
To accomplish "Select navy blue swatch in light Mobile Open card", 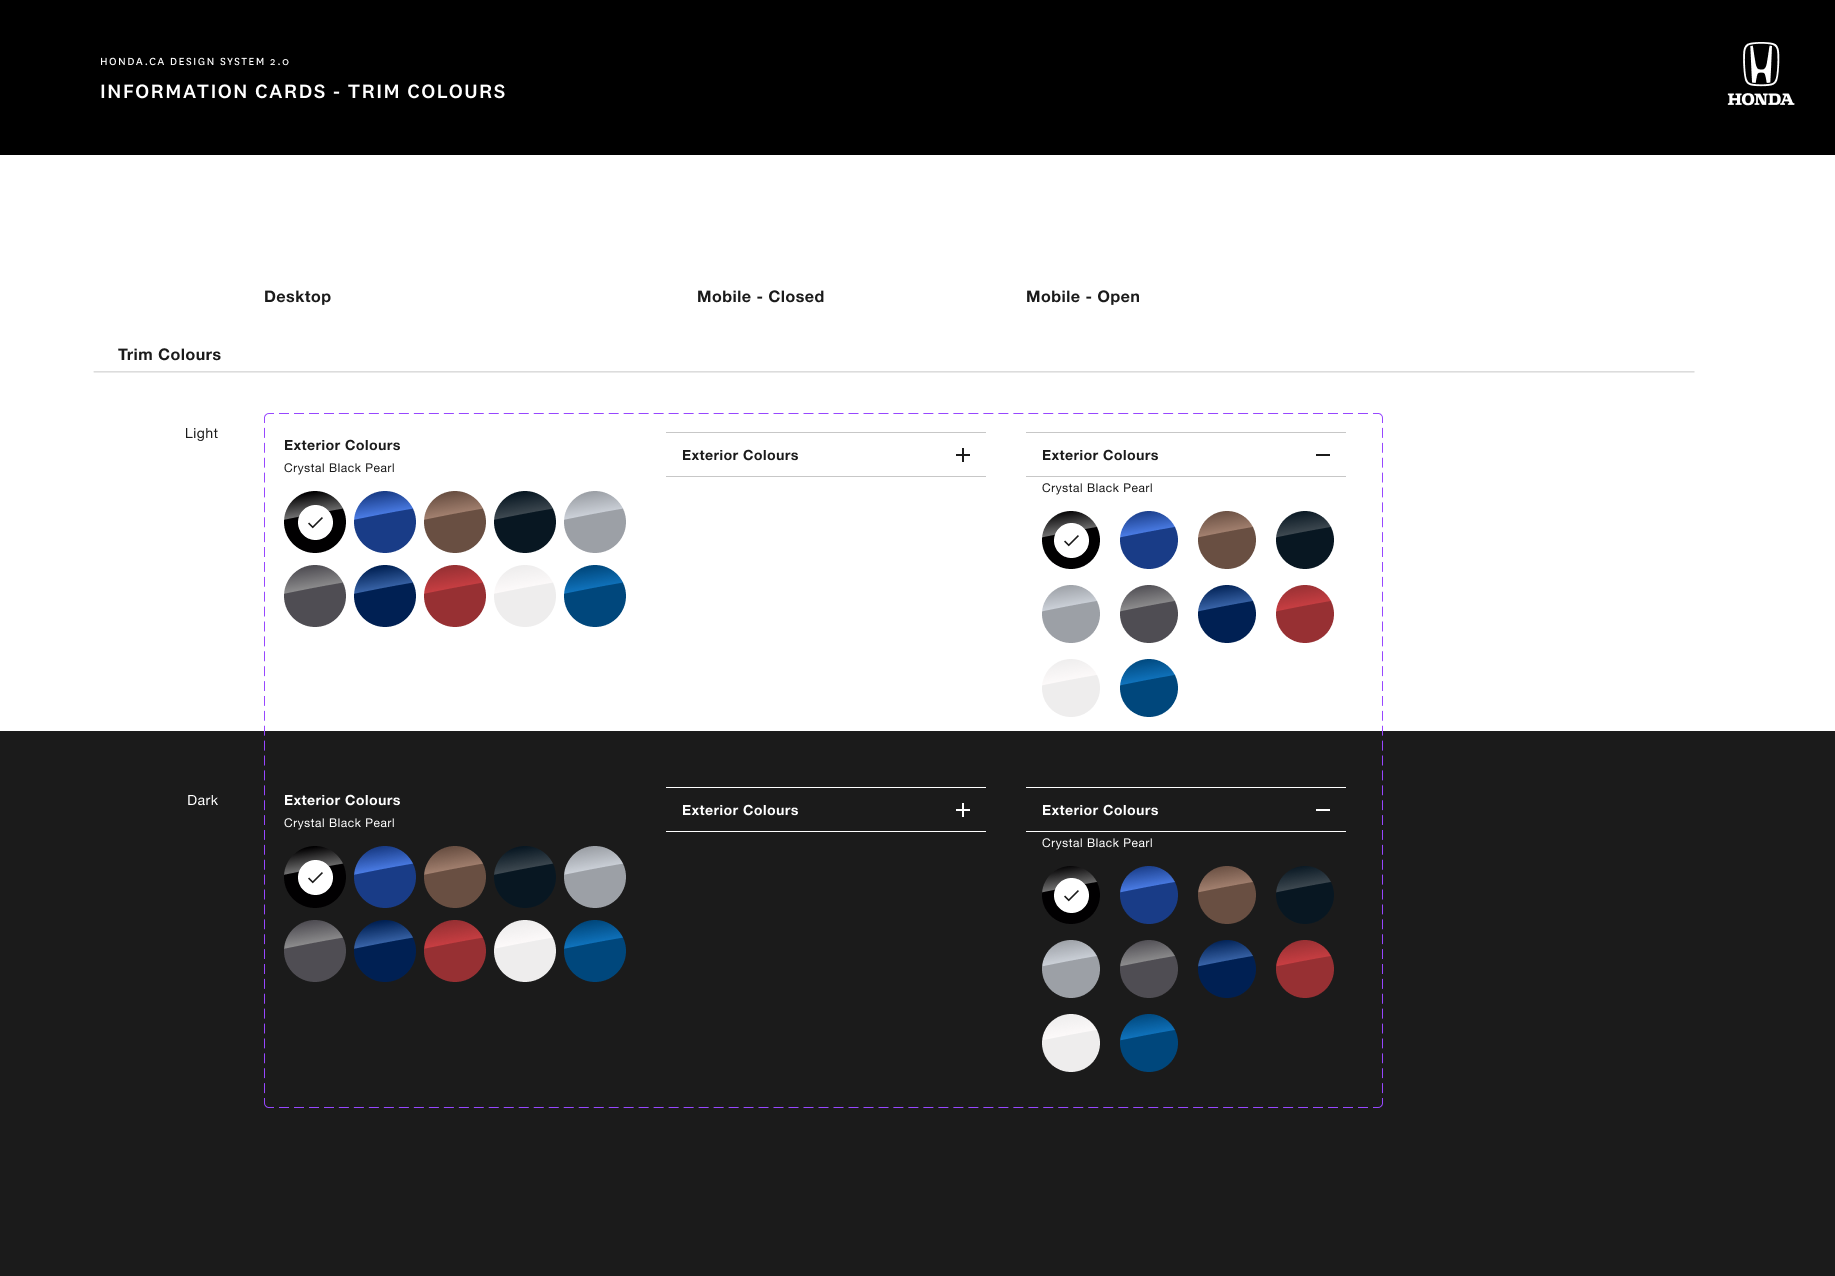I will point(1227,614).
